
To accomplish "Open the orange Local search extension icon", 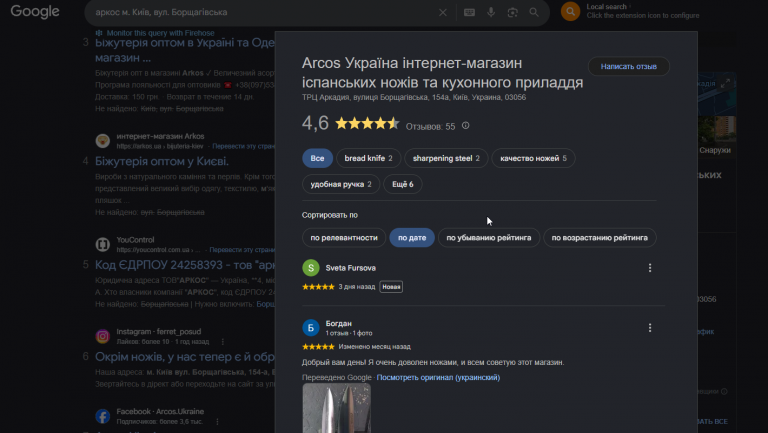I will tap(571, 11).
